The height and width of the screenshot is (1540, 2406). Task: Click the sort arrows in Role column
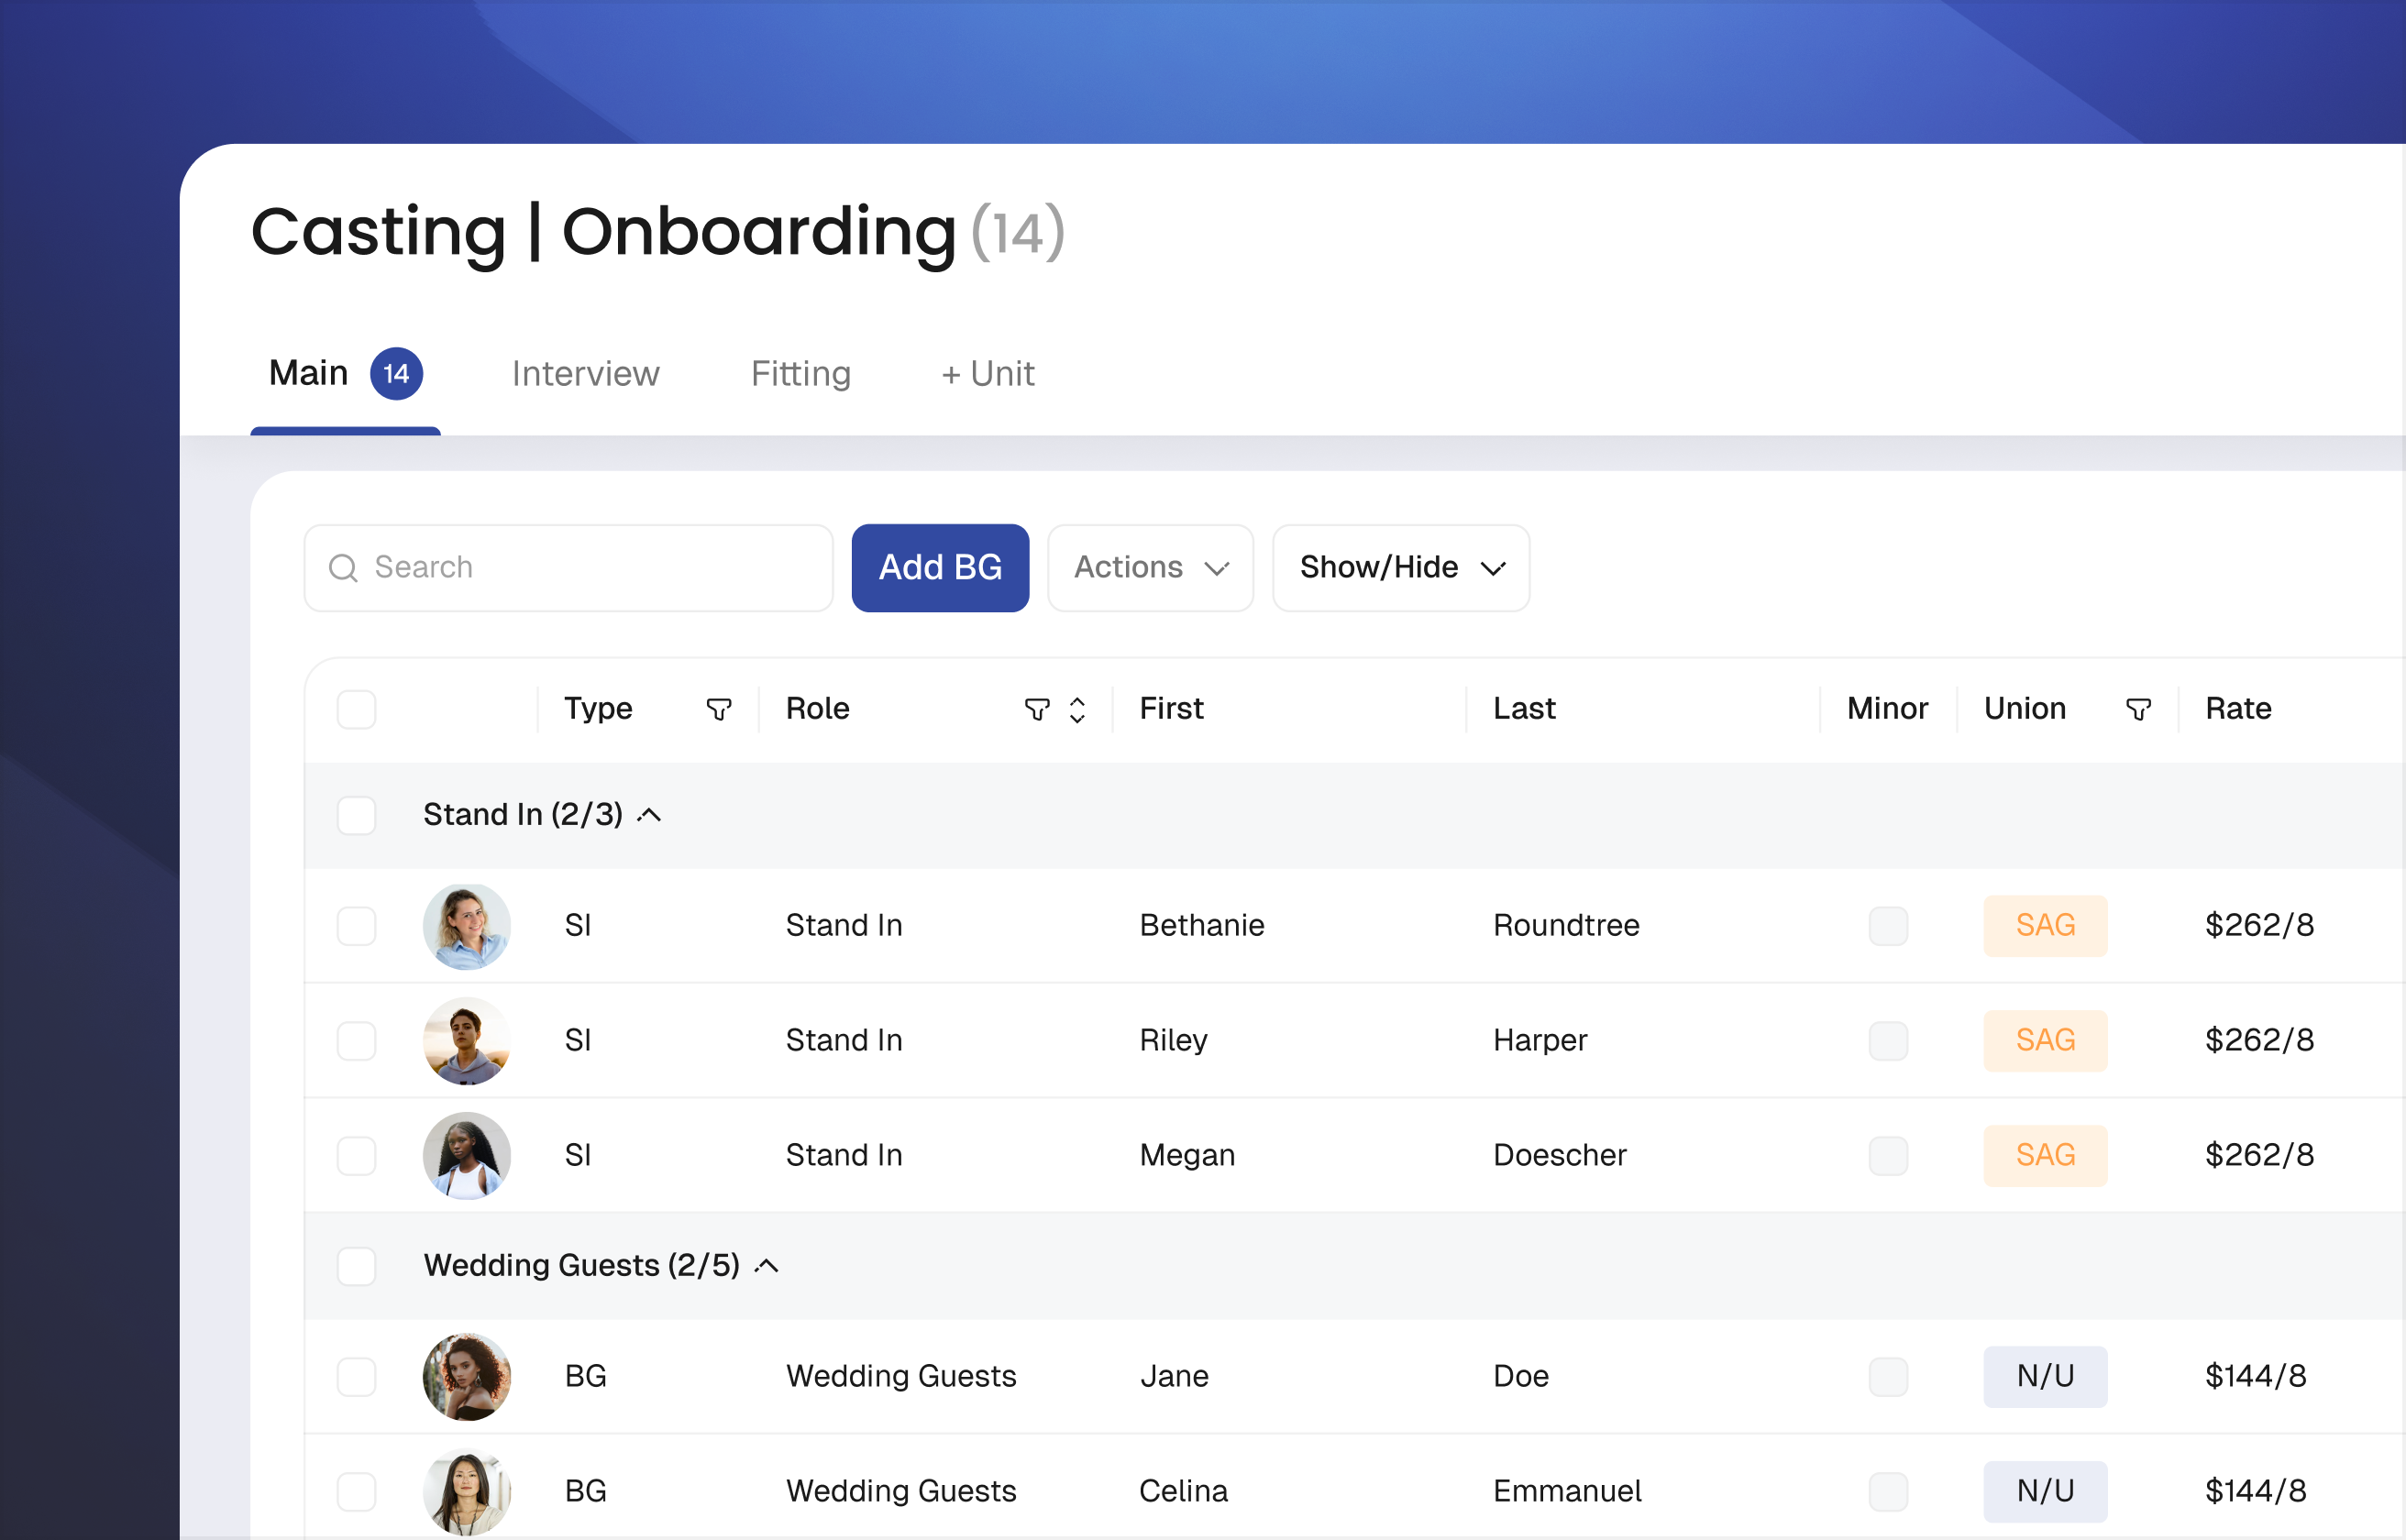tap(1077, 709)
